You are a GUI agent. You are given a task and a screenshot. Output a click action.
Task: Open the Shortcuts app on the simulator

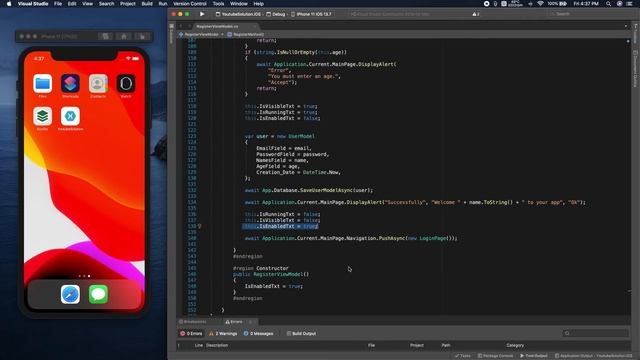[x=70, y=84]
